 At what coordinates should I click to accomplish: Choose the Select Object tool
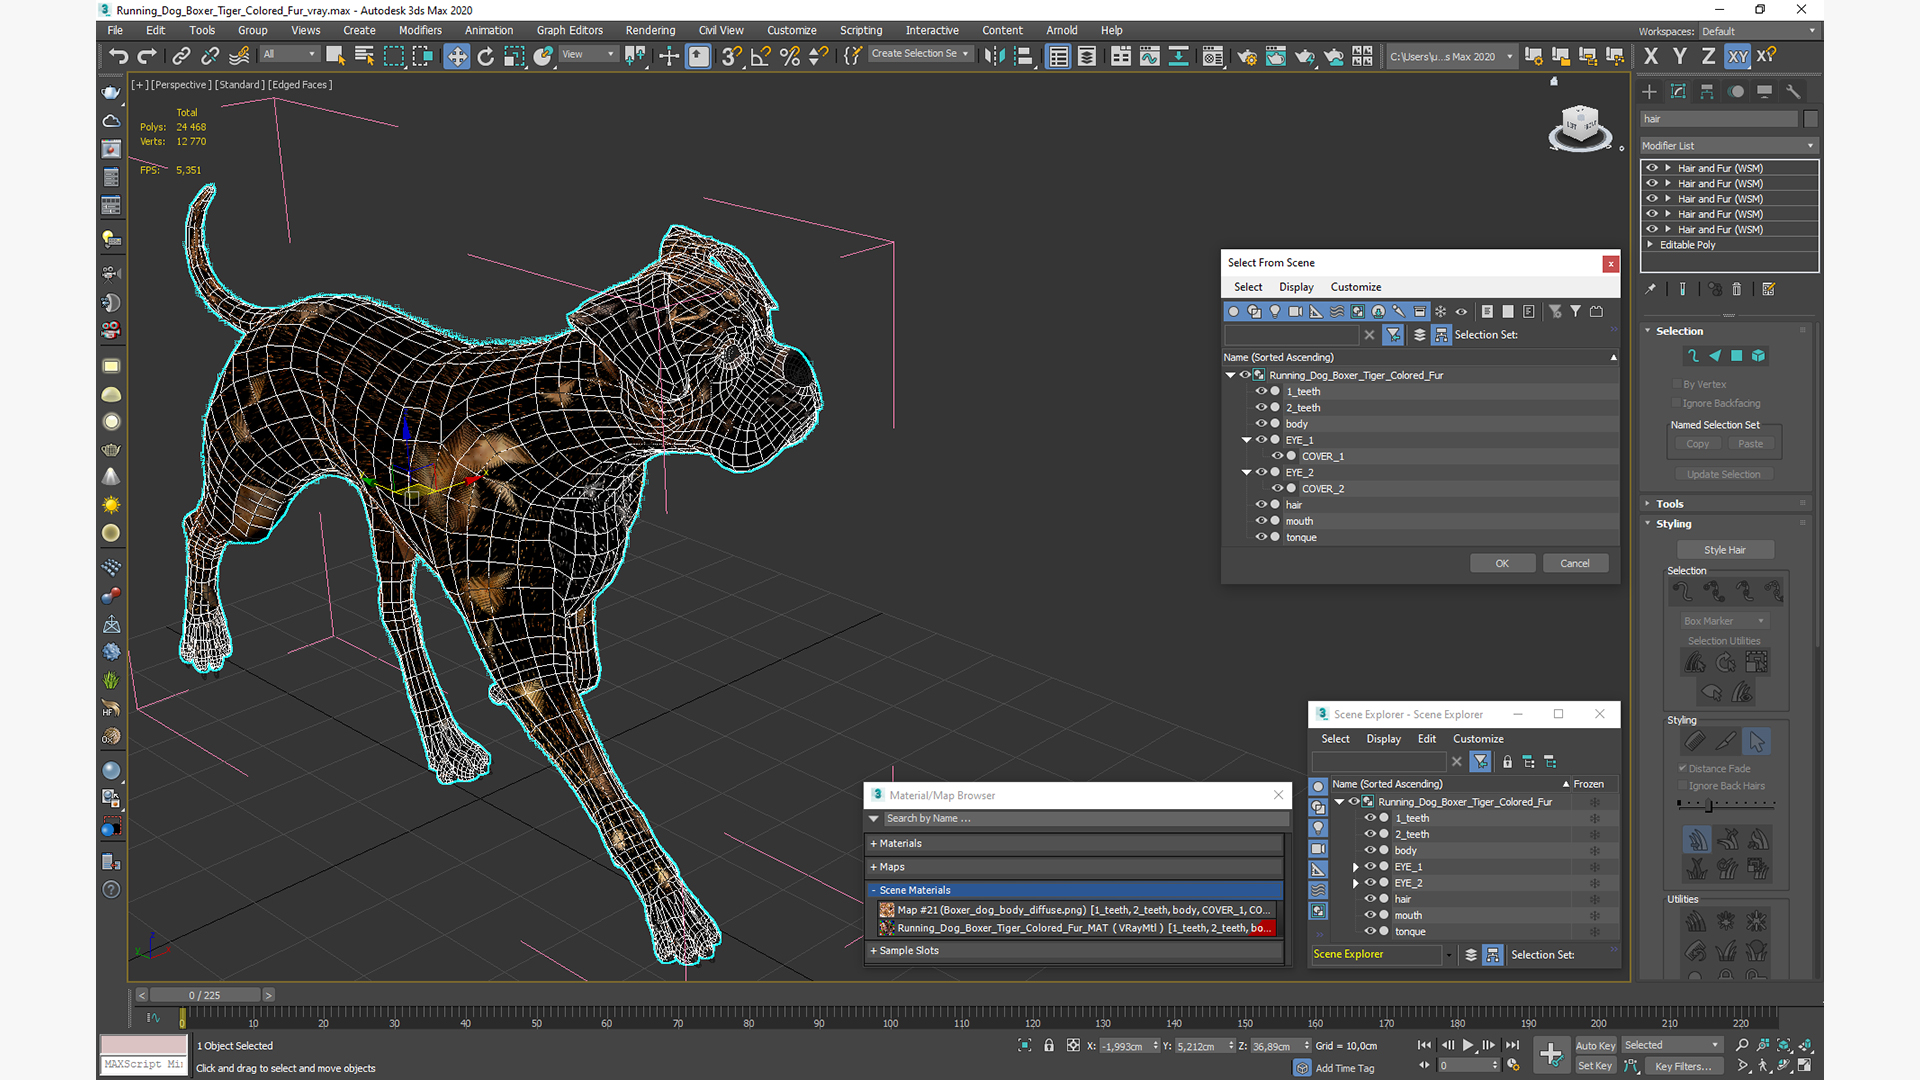(335, 56)
